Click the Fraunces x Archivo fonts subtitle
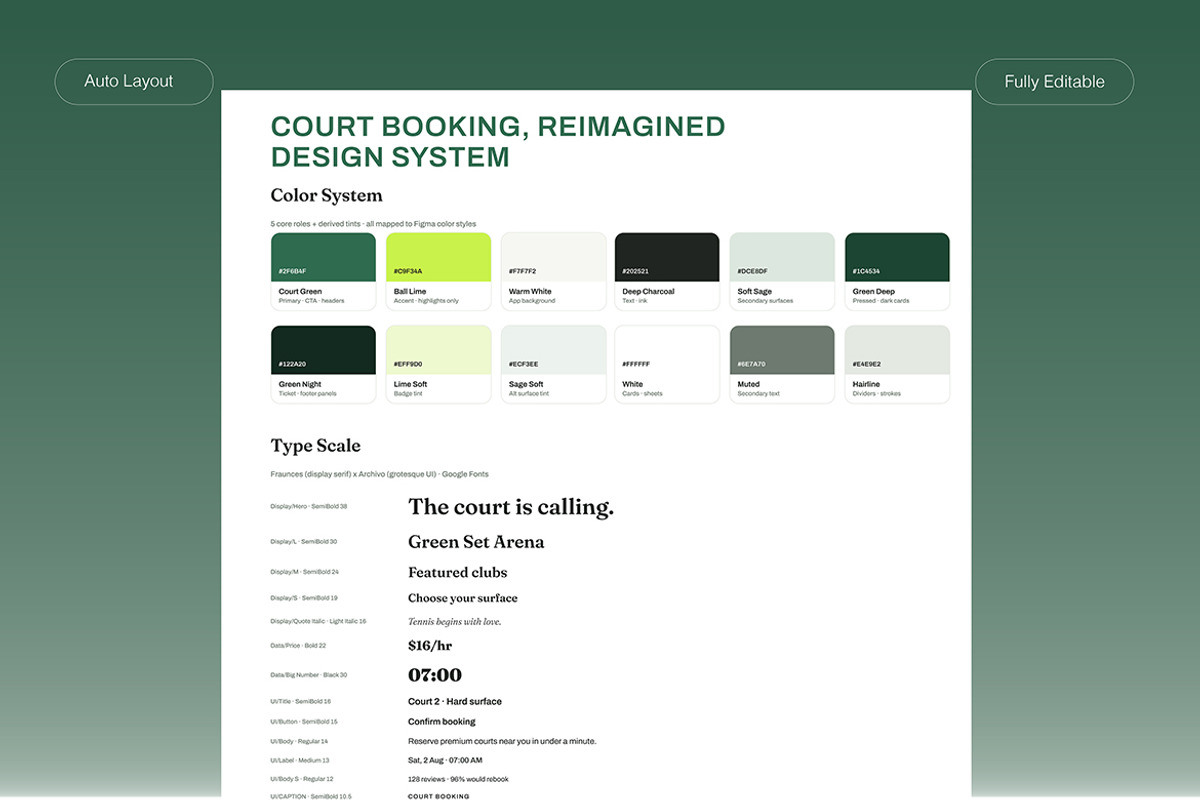The width and height of the screenshot is (1200, 800). [x=379, y=474]
